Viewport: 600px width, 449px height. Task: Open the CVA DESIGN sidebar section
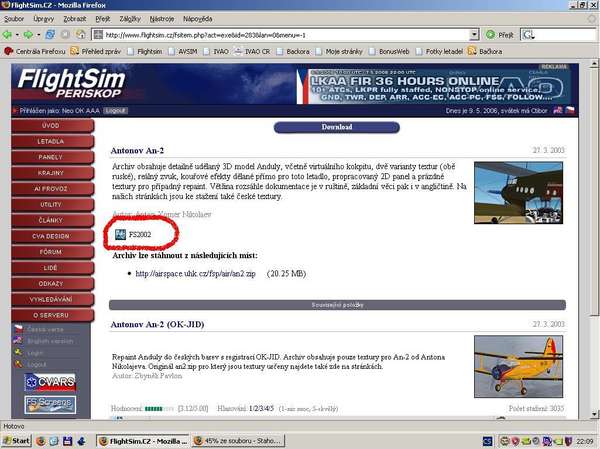click(x=52, y=236)
